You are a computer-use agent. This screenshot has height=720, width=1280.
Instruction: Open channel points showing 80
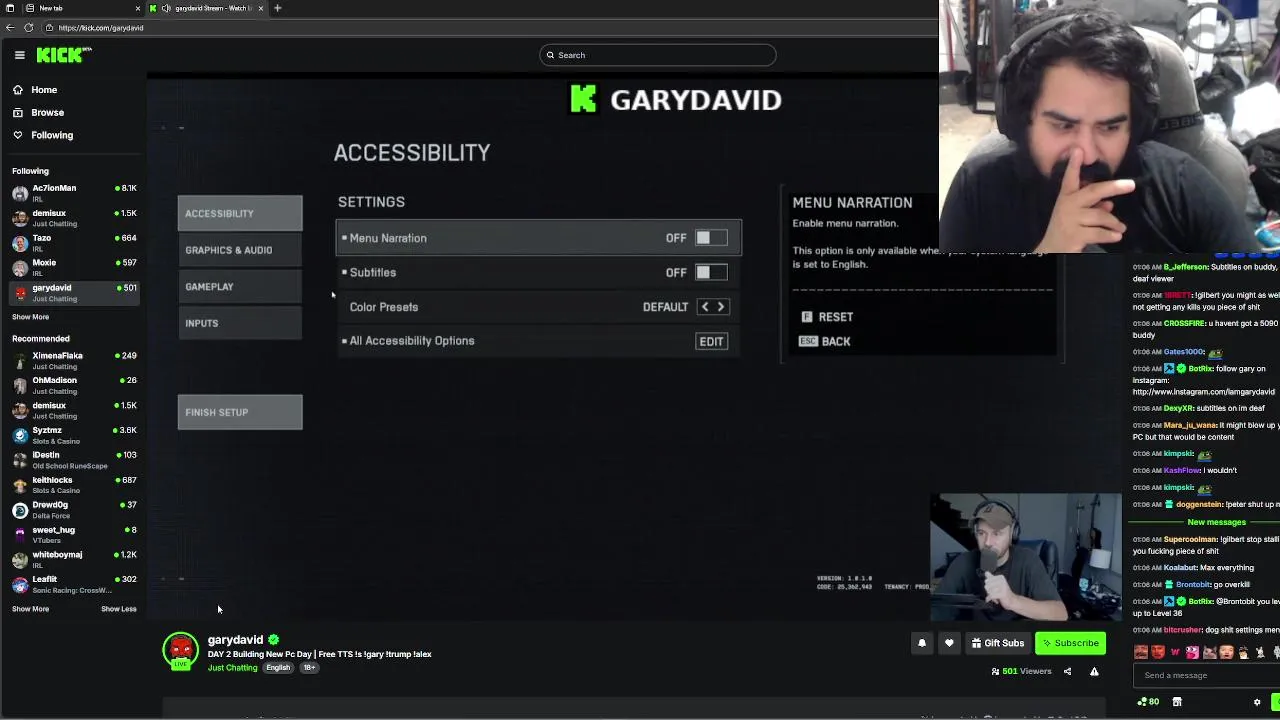[1148, 702]
